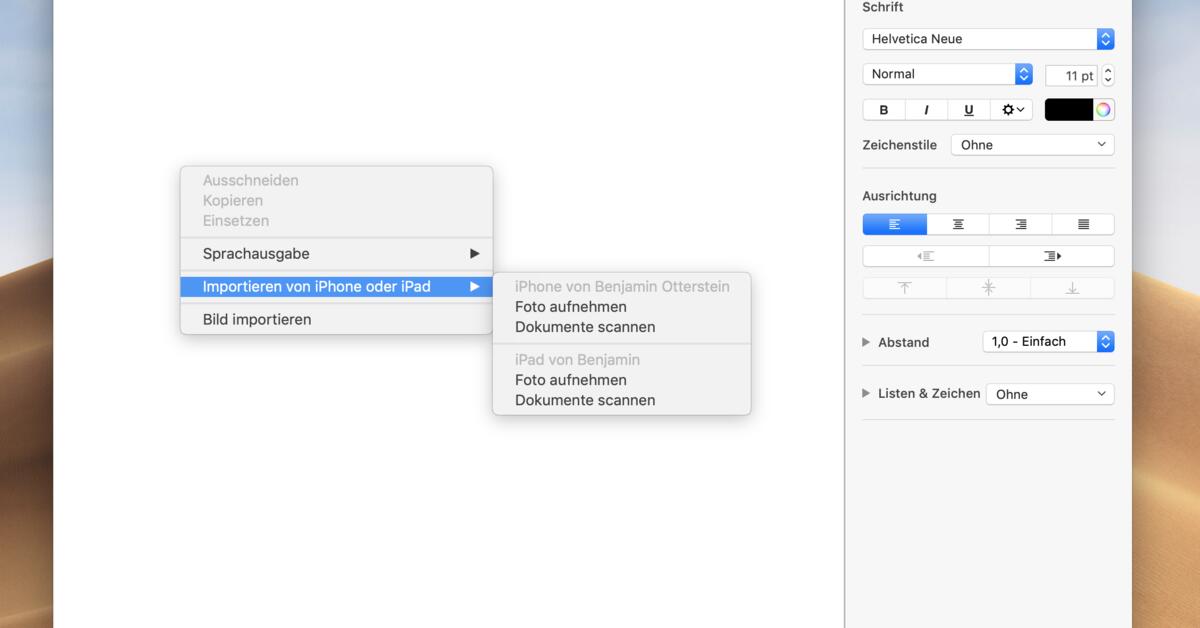
Task: Align text to the right
Action: pyautogui.click(x=1021, y=225)
